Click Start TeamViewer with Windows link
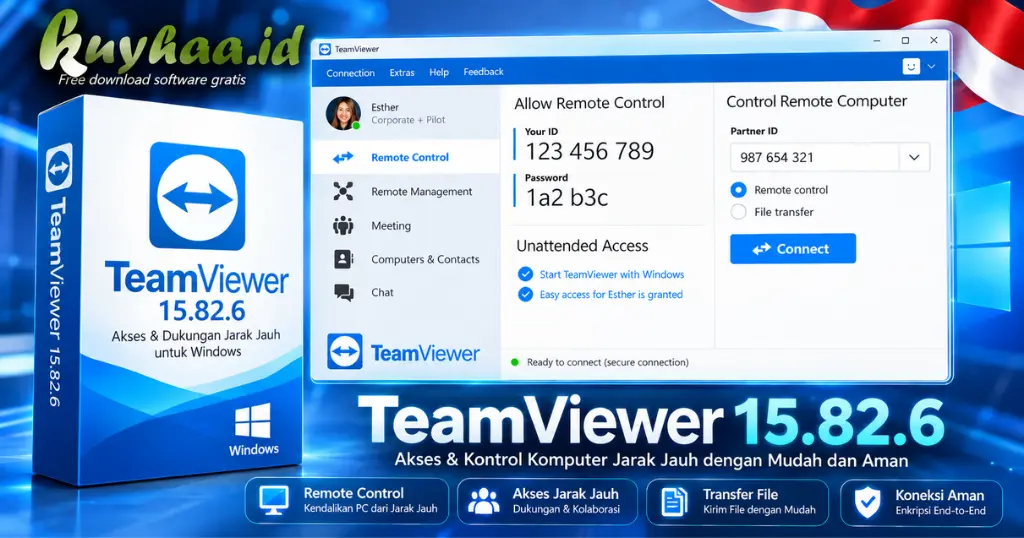The width and height of the screenshot is (1024, 538). click(612, 274)
